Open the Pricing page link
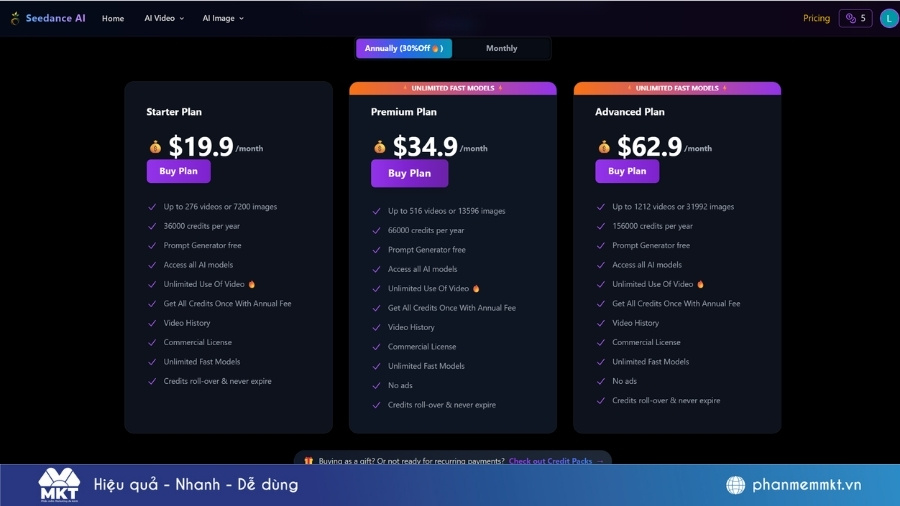This screenshot has height=506, width=900. 816,18
